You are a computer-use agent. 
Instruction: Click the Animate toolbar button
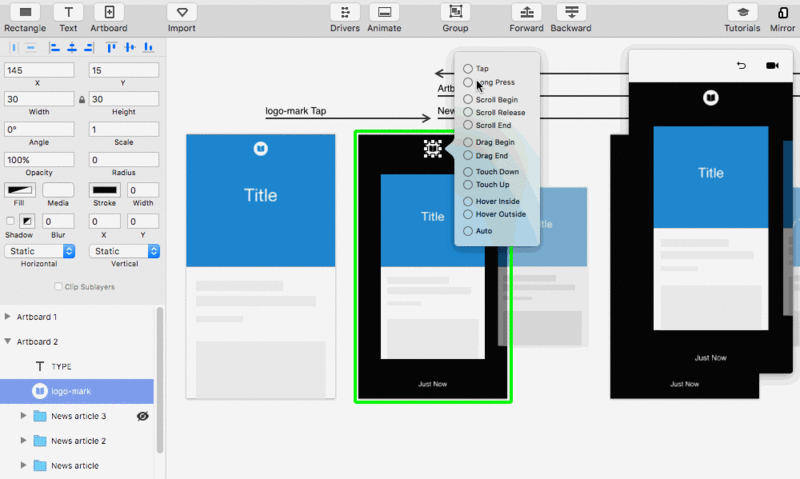384,18
